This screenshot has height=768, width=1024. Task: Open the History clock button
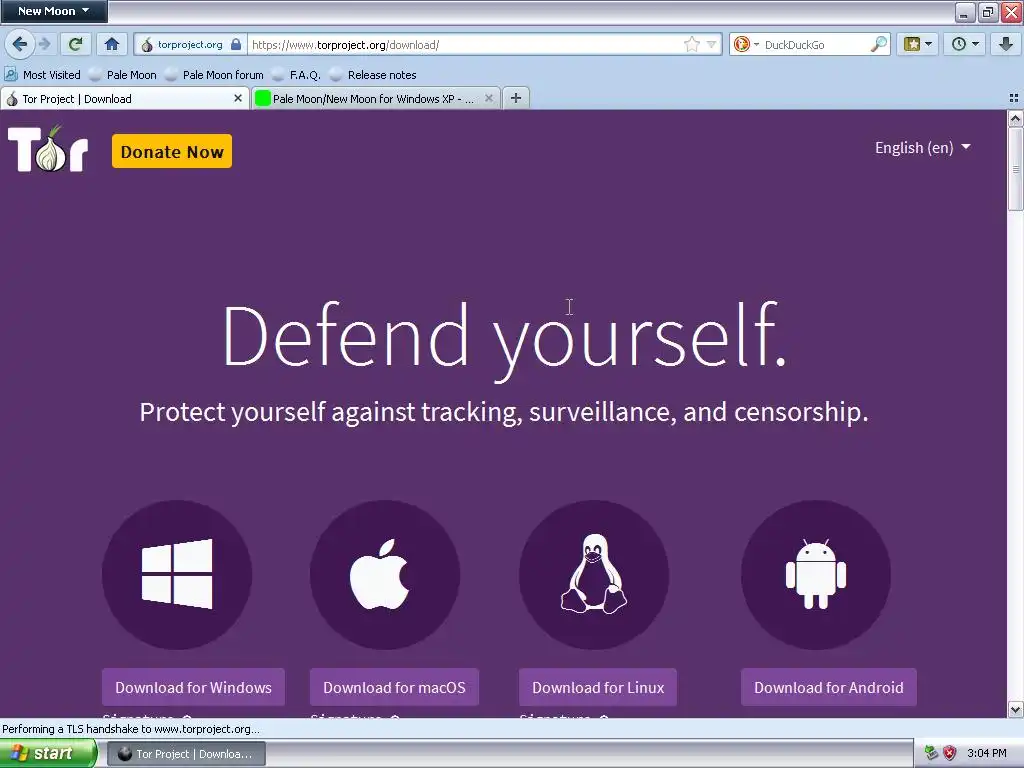(x=965, y=44)
